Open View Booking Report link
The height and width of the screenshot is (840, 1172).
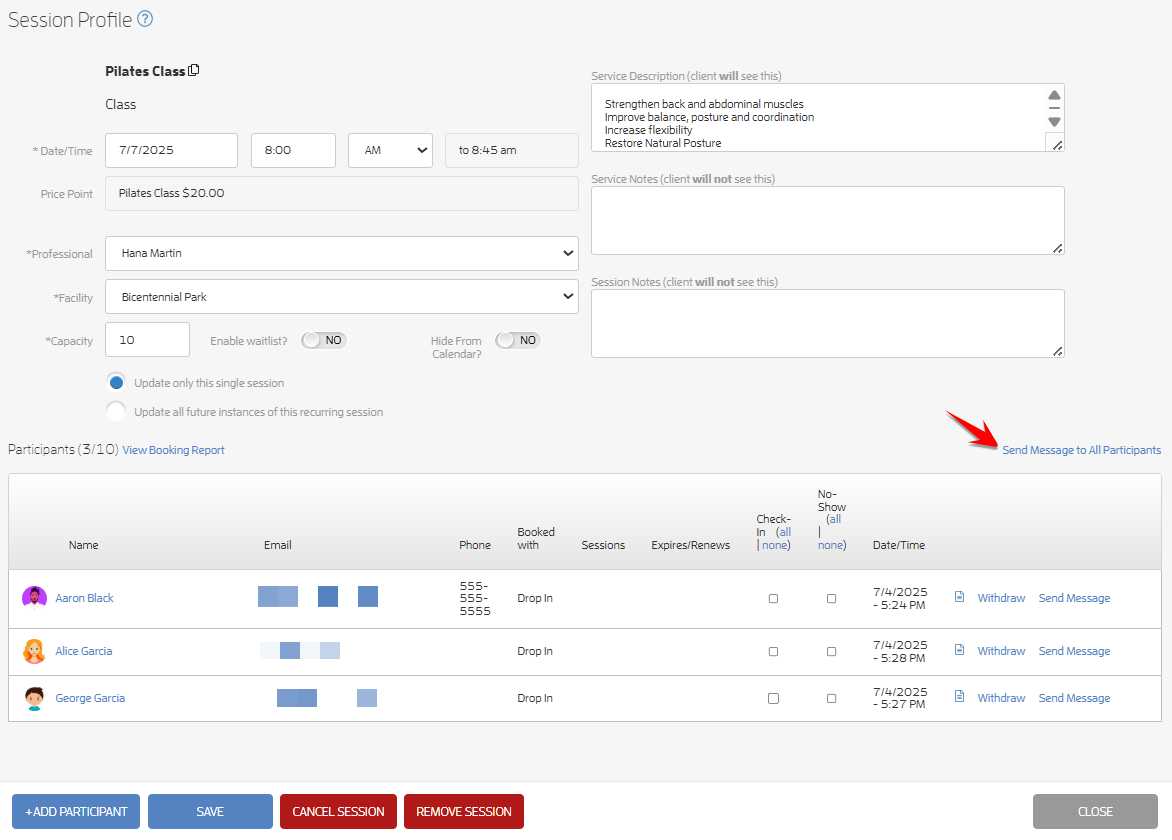click(x=173, y=450)
